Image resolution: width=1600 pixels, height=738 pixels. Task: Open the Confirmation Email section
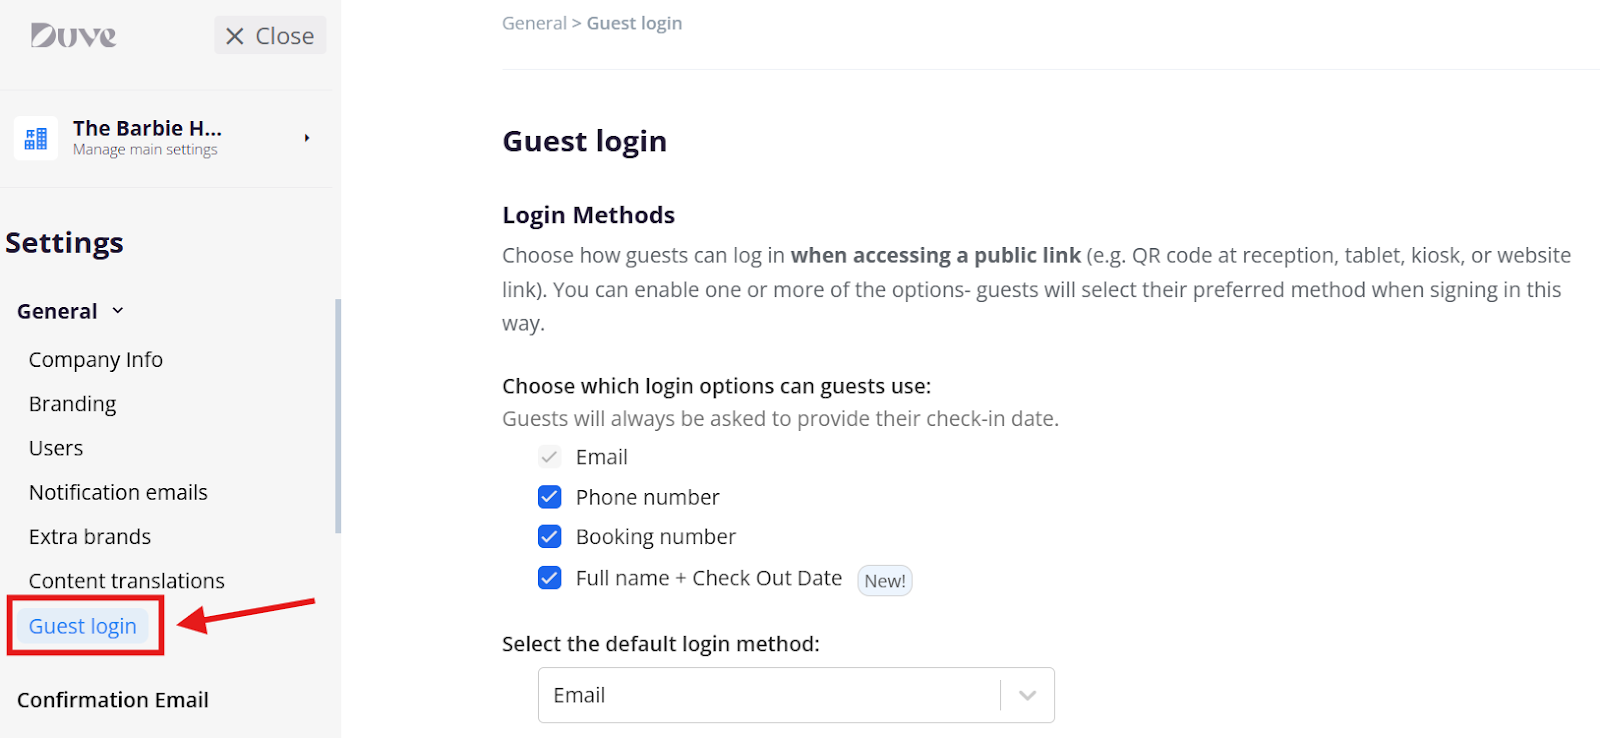coord(113,700)
